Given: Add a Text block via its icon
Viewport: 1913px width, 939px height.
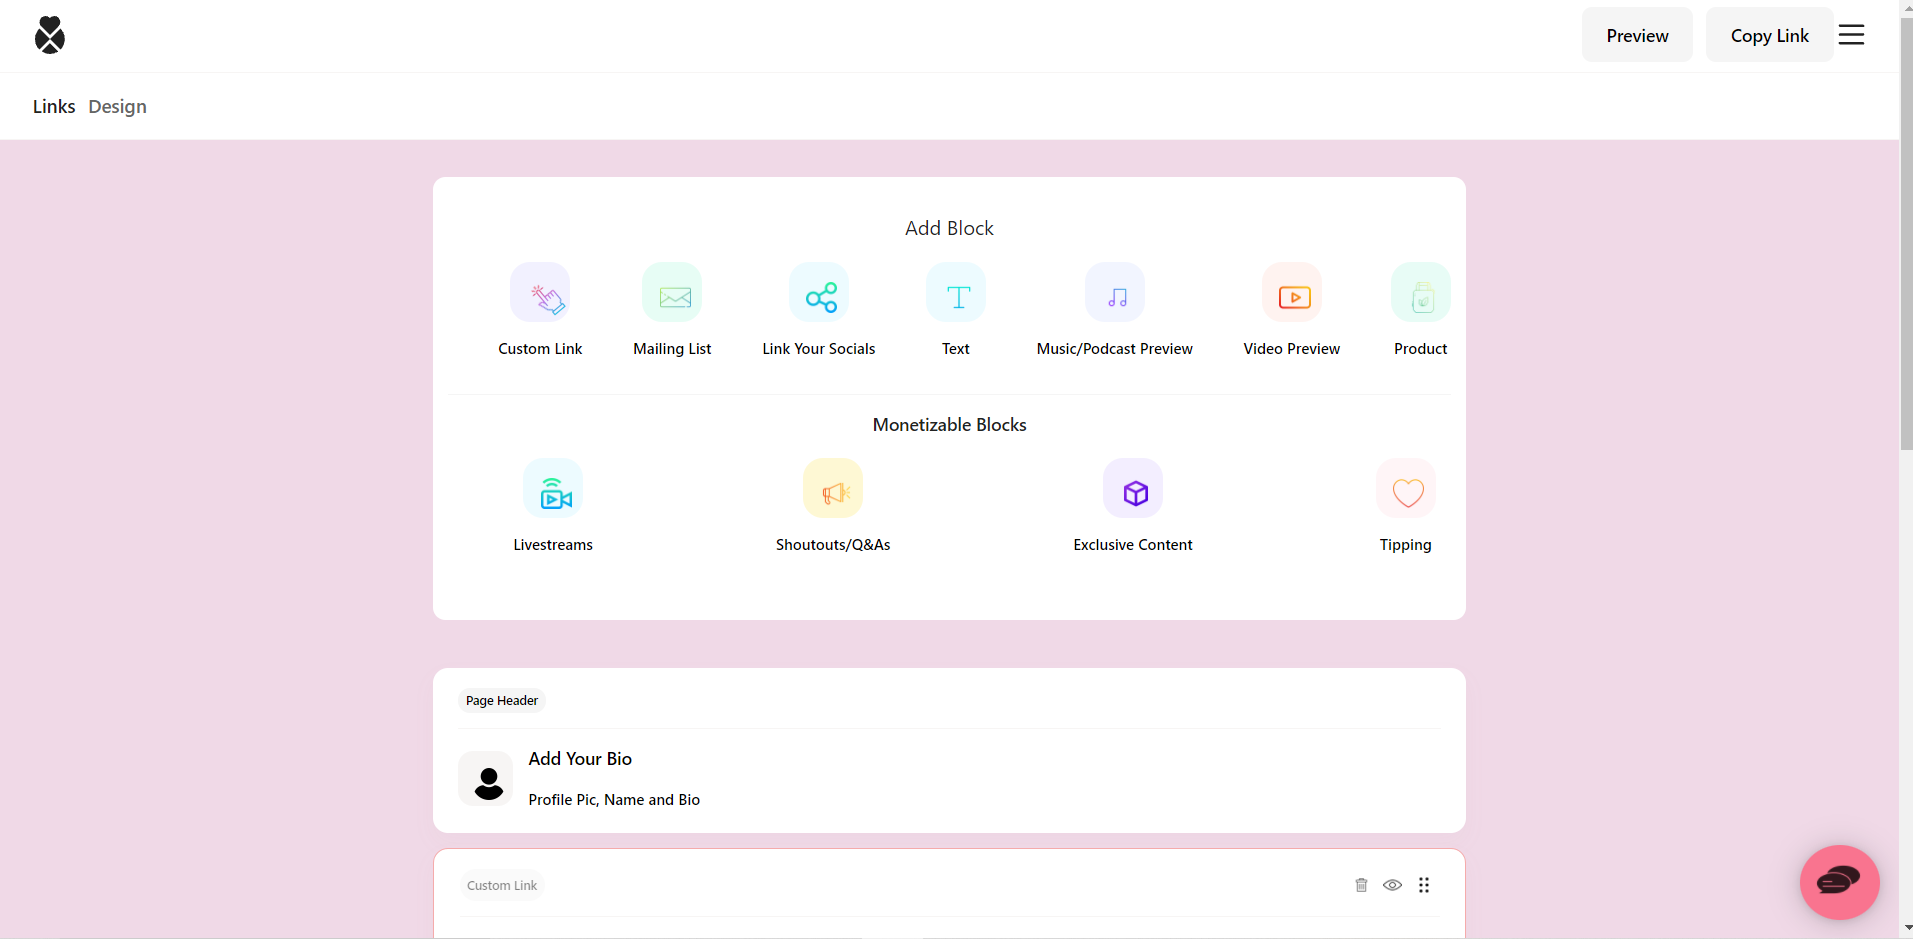Looking at the screenshot, I should [955, 295].
